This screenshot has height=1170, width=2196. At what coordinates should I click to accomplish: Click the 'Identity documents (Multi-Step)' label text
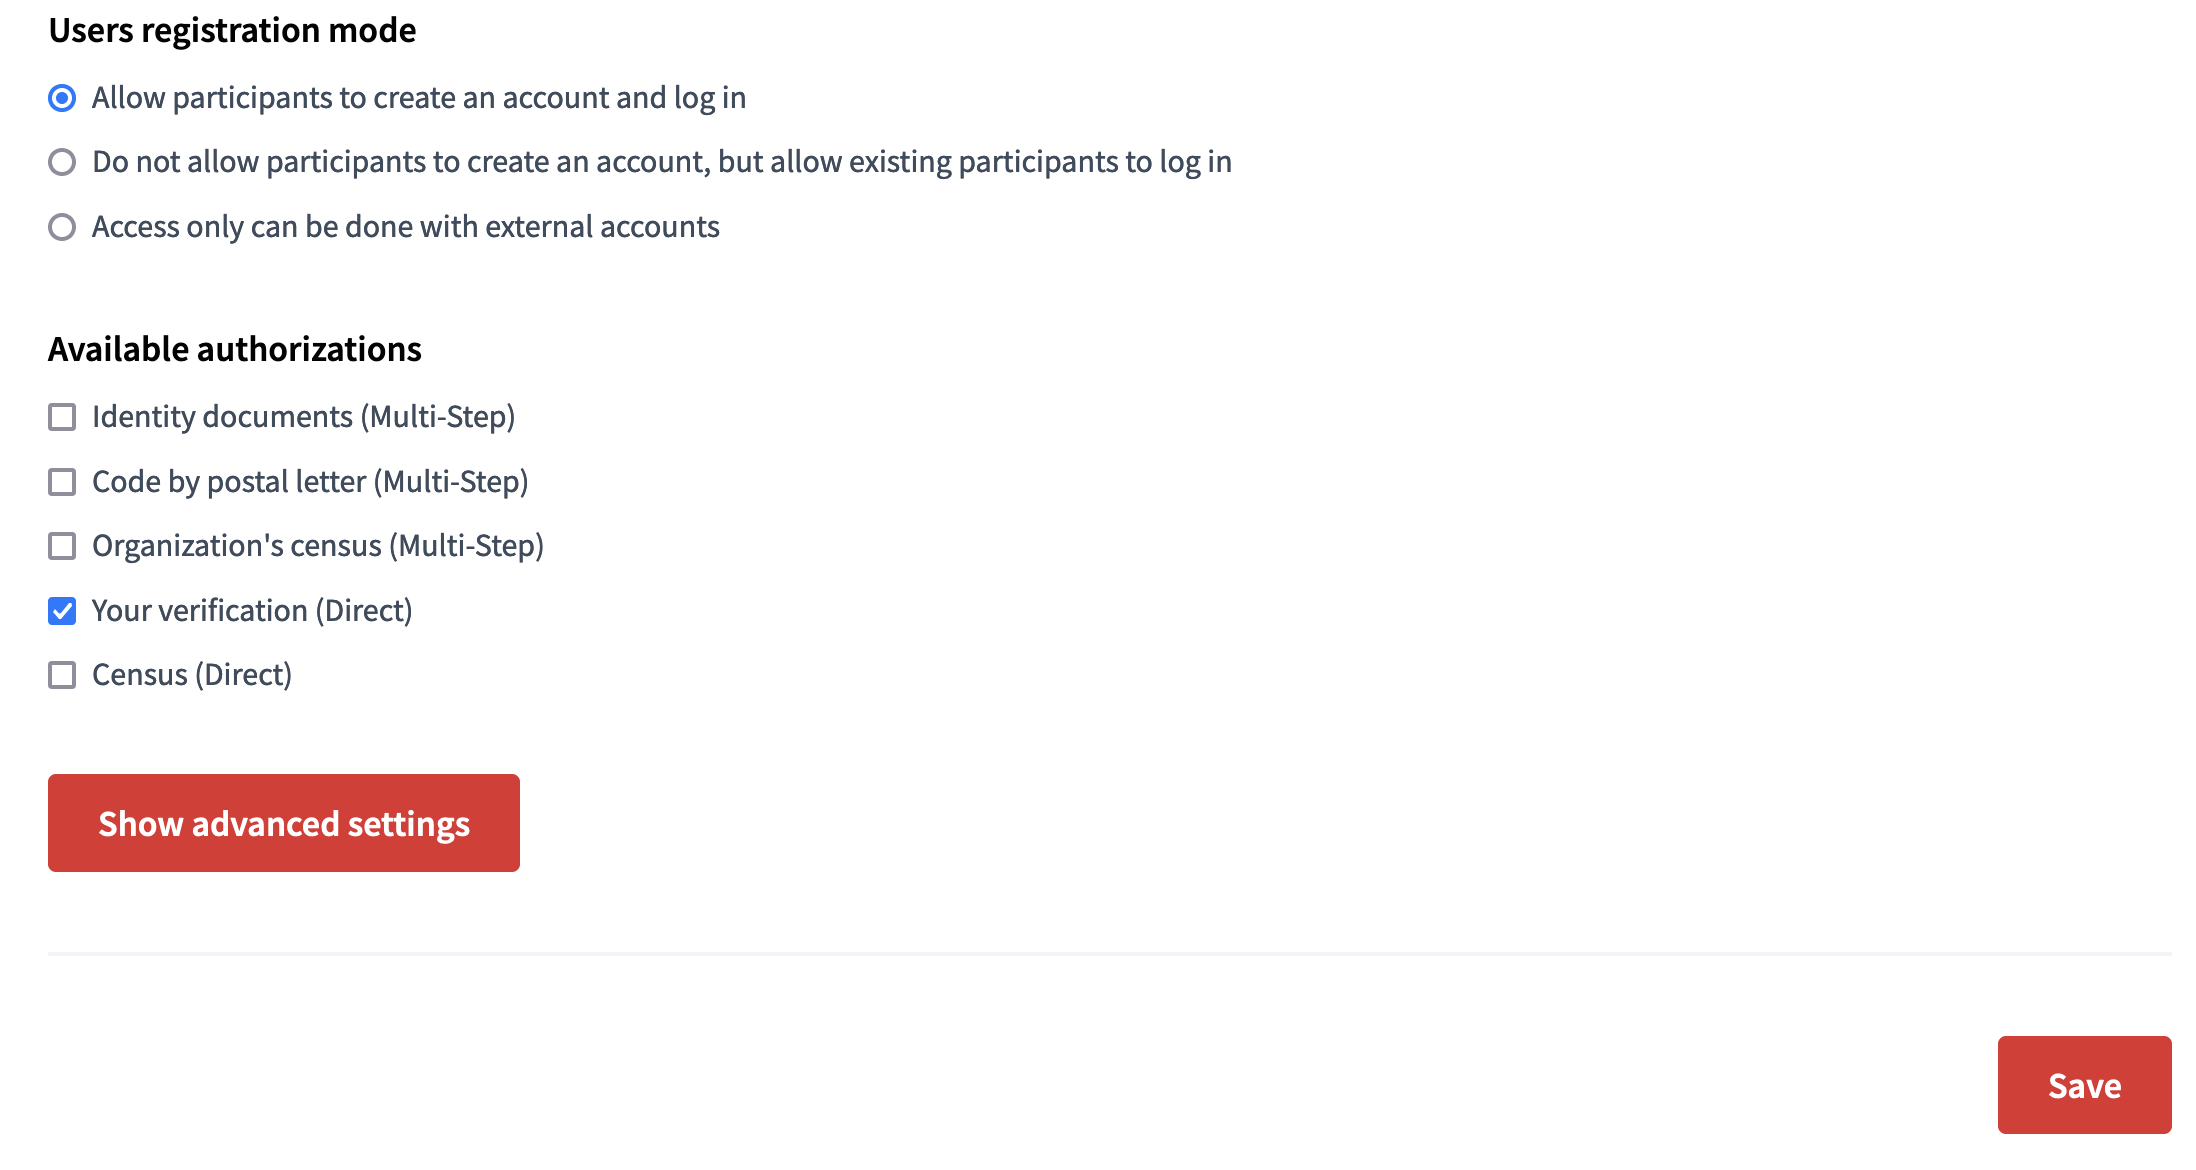(304, 417)
